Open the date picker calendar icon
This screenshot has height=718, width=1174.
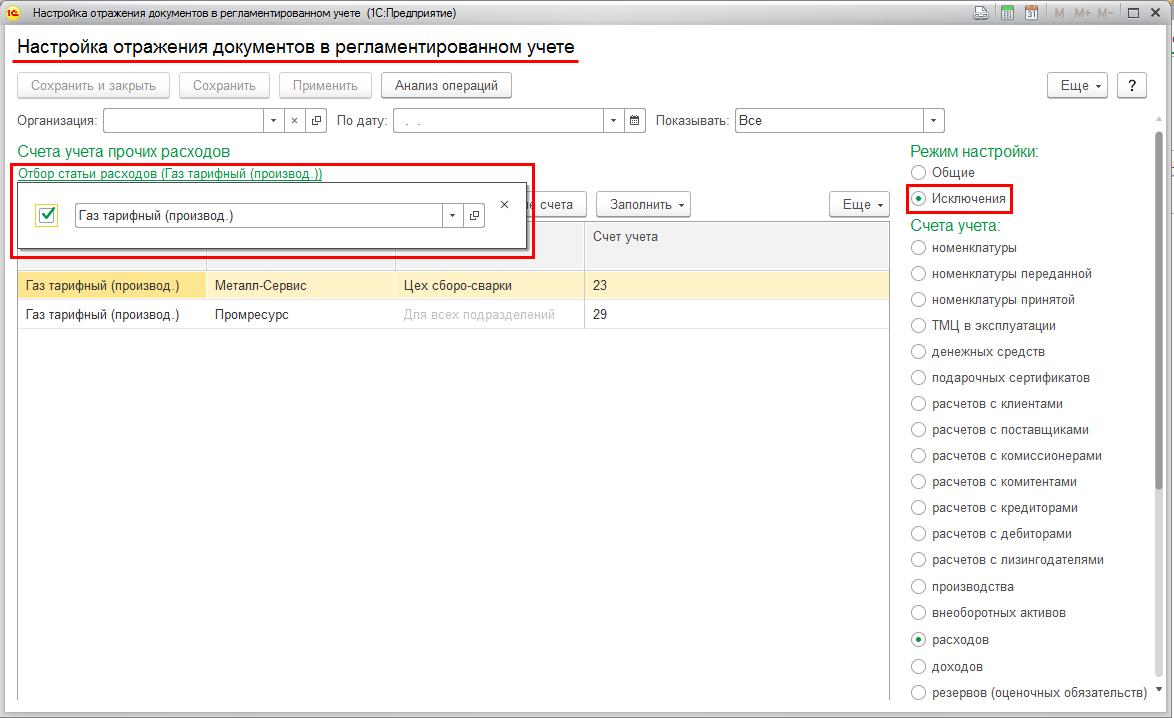point(634,121)
